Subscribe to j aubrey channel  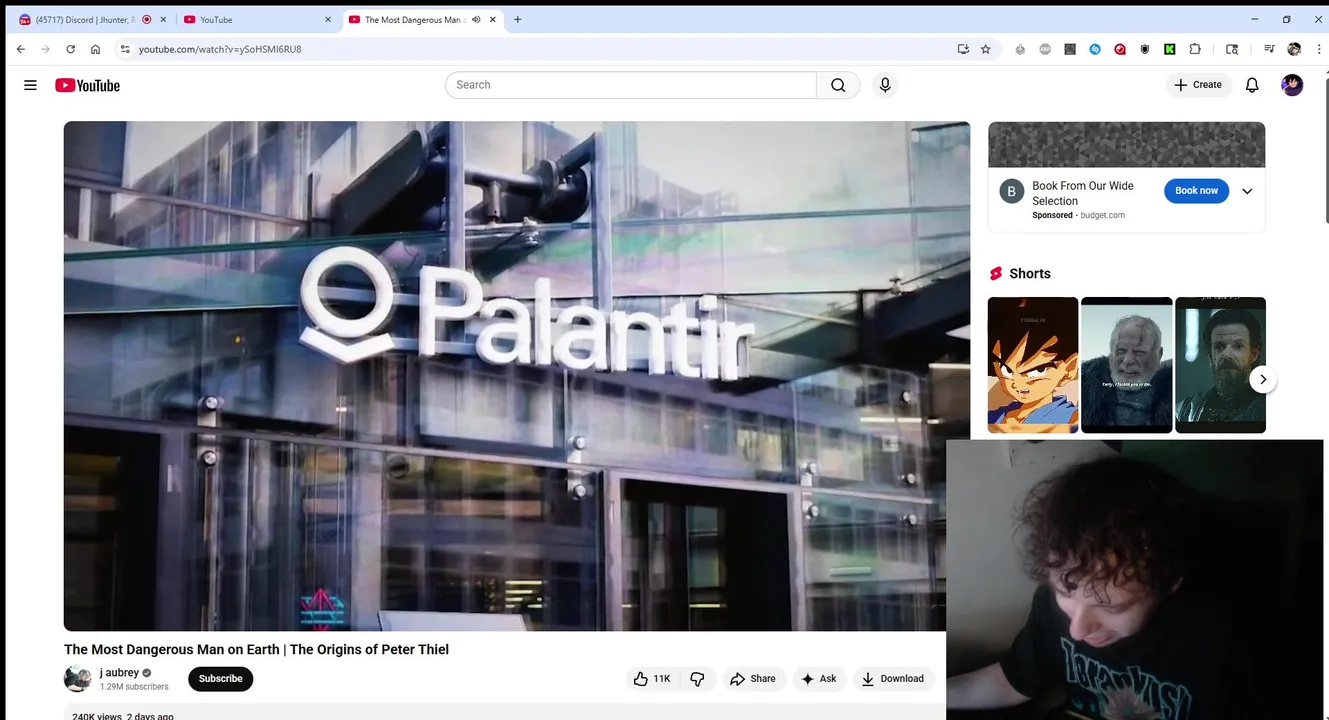click(x=220, y=679)
